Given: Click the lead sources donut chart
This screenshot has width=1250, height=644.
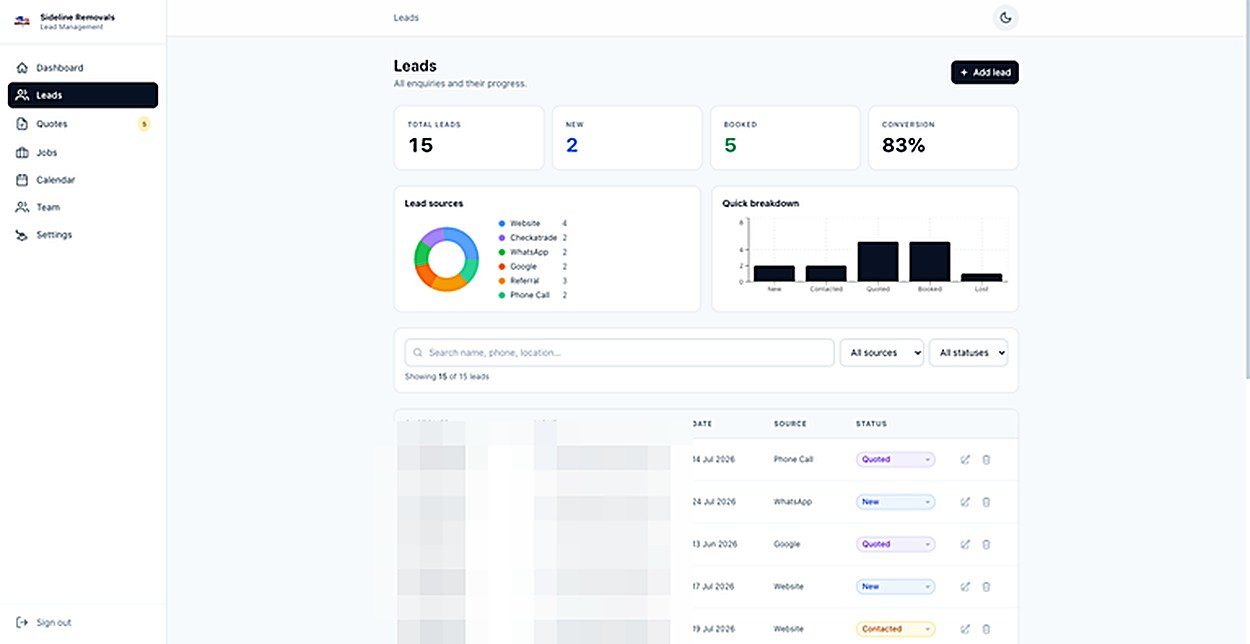Looking at the screenshot, I should click(x=446, y=259).
